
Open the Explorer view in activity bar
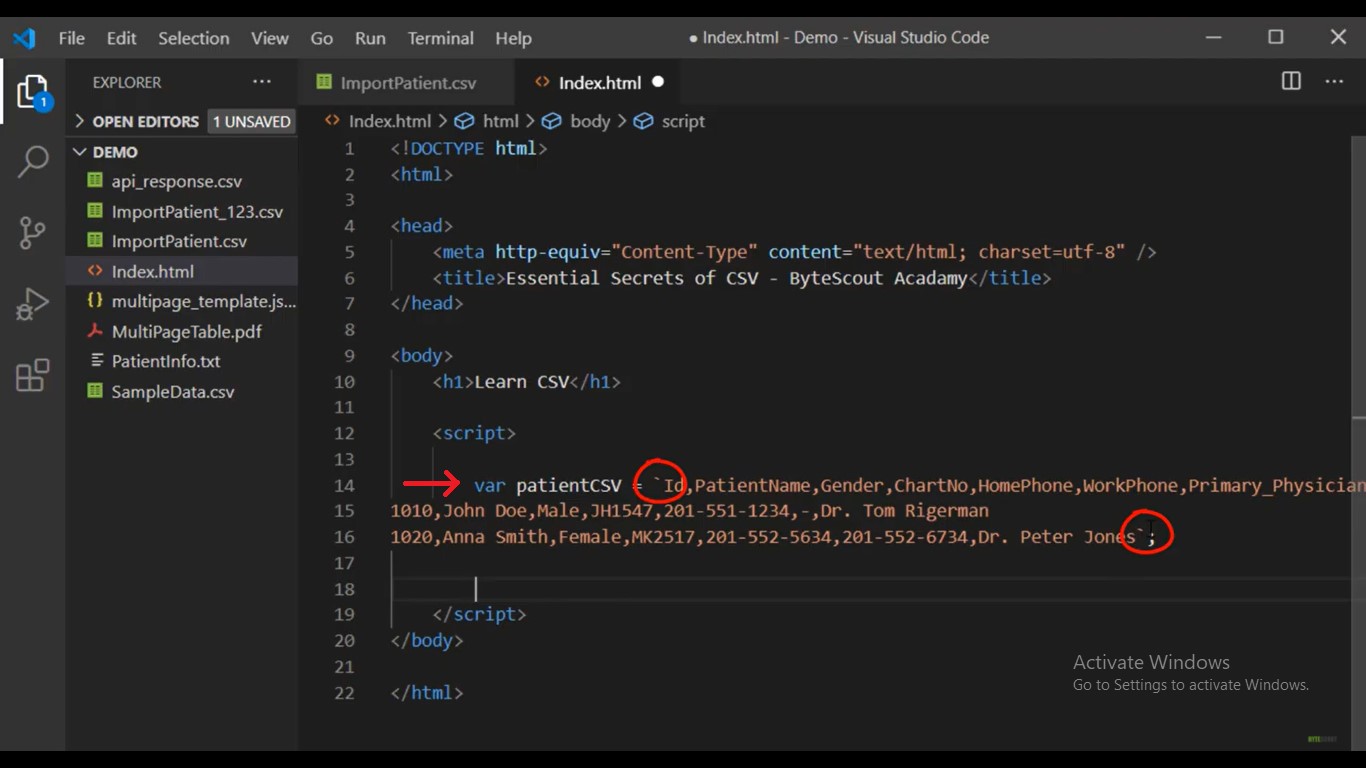[32, 93]
